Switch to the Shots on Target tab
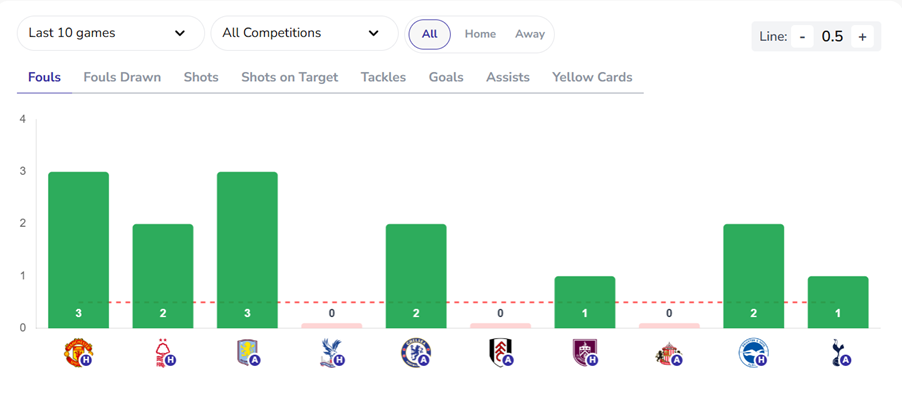The image size is (902, 401). 289,77
